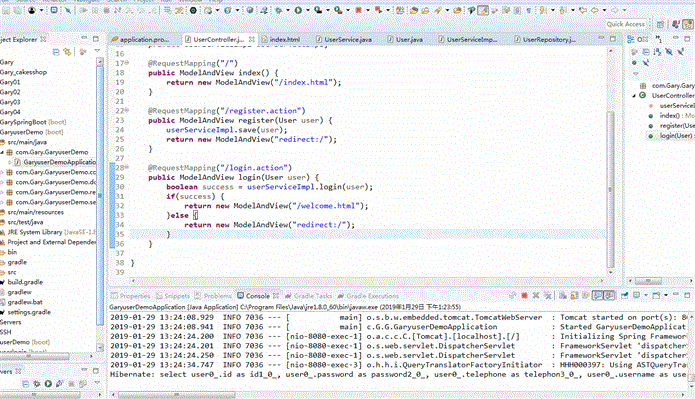
Task: Click Remove Launch in the Console toolbar
Action: pos(536,295)
